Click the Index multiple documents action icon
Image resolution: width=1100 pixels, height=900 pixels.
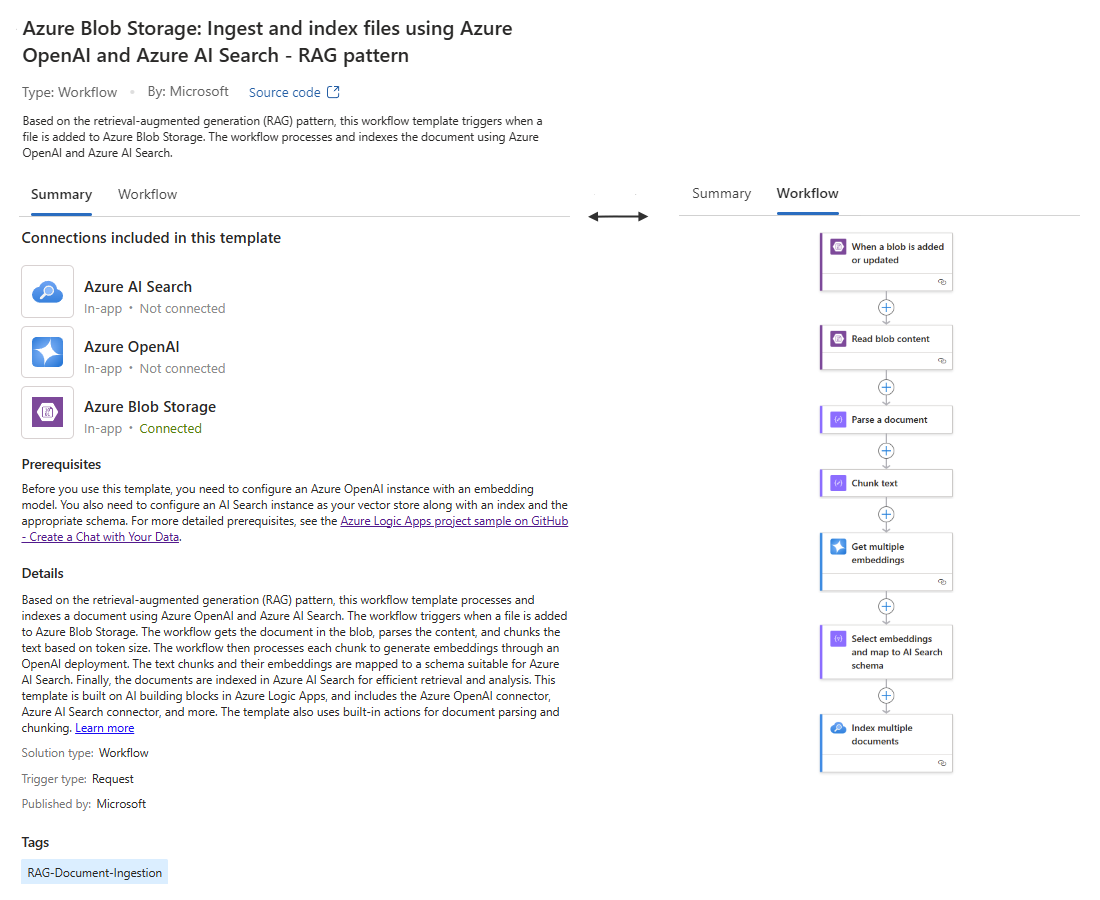coord(838,727)
